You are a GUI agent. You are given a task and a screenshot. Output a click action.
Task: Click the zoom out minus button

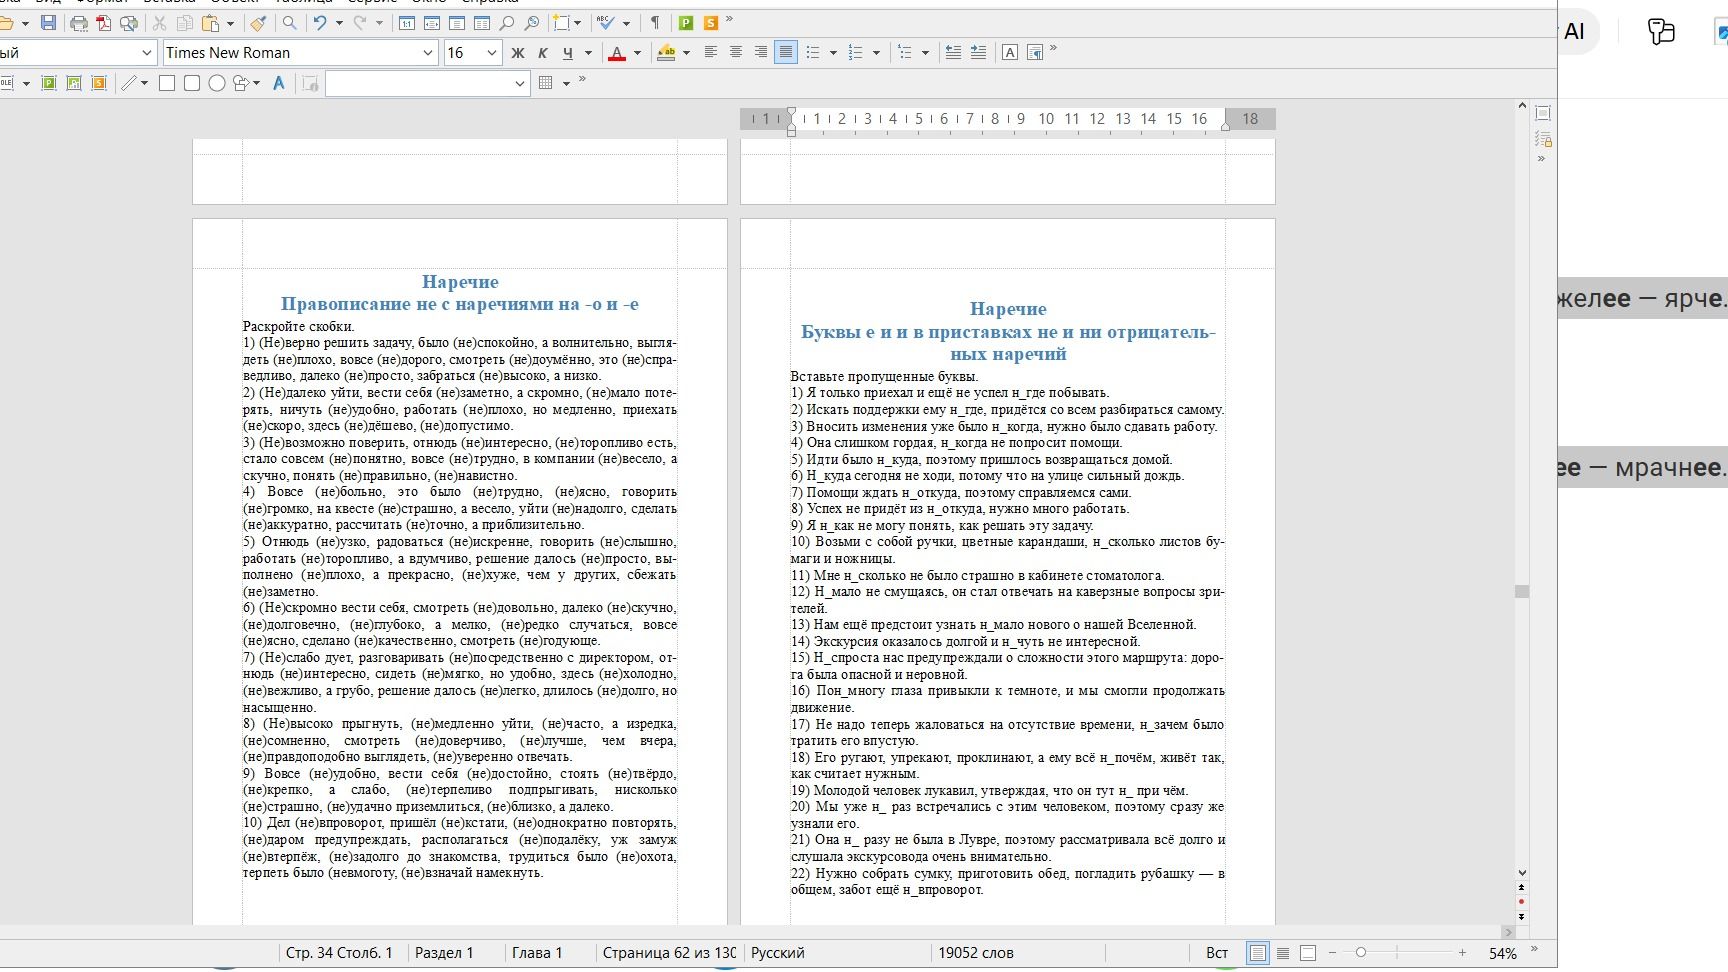point(1331,953)
